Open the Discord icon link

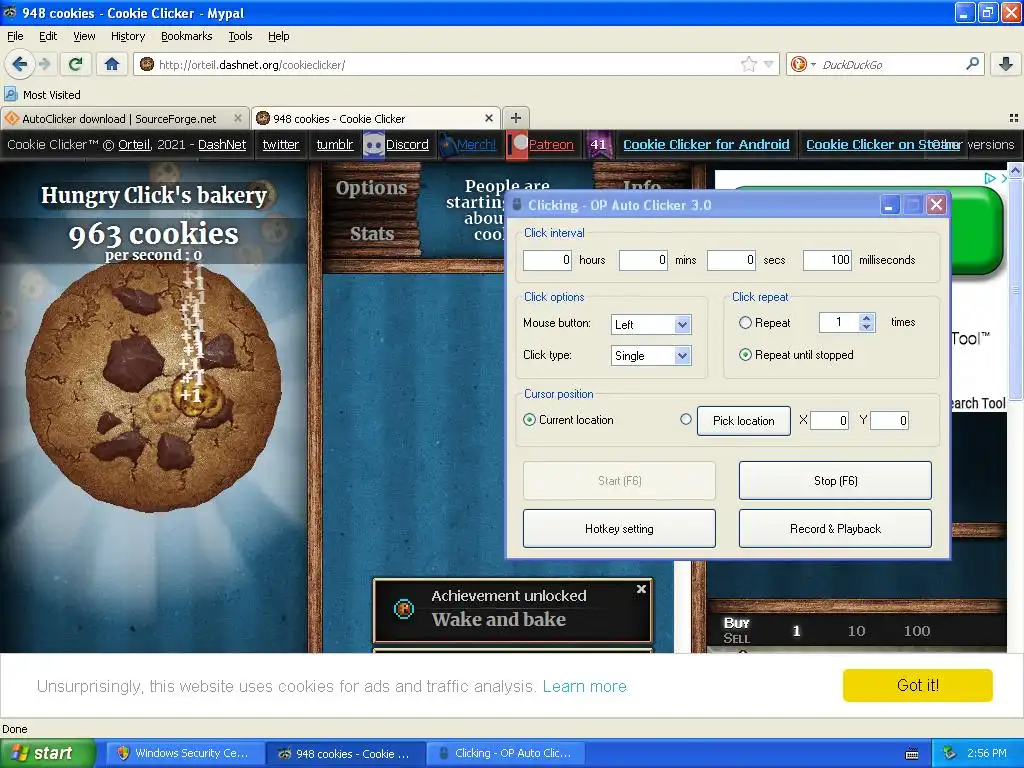[374, 144]
